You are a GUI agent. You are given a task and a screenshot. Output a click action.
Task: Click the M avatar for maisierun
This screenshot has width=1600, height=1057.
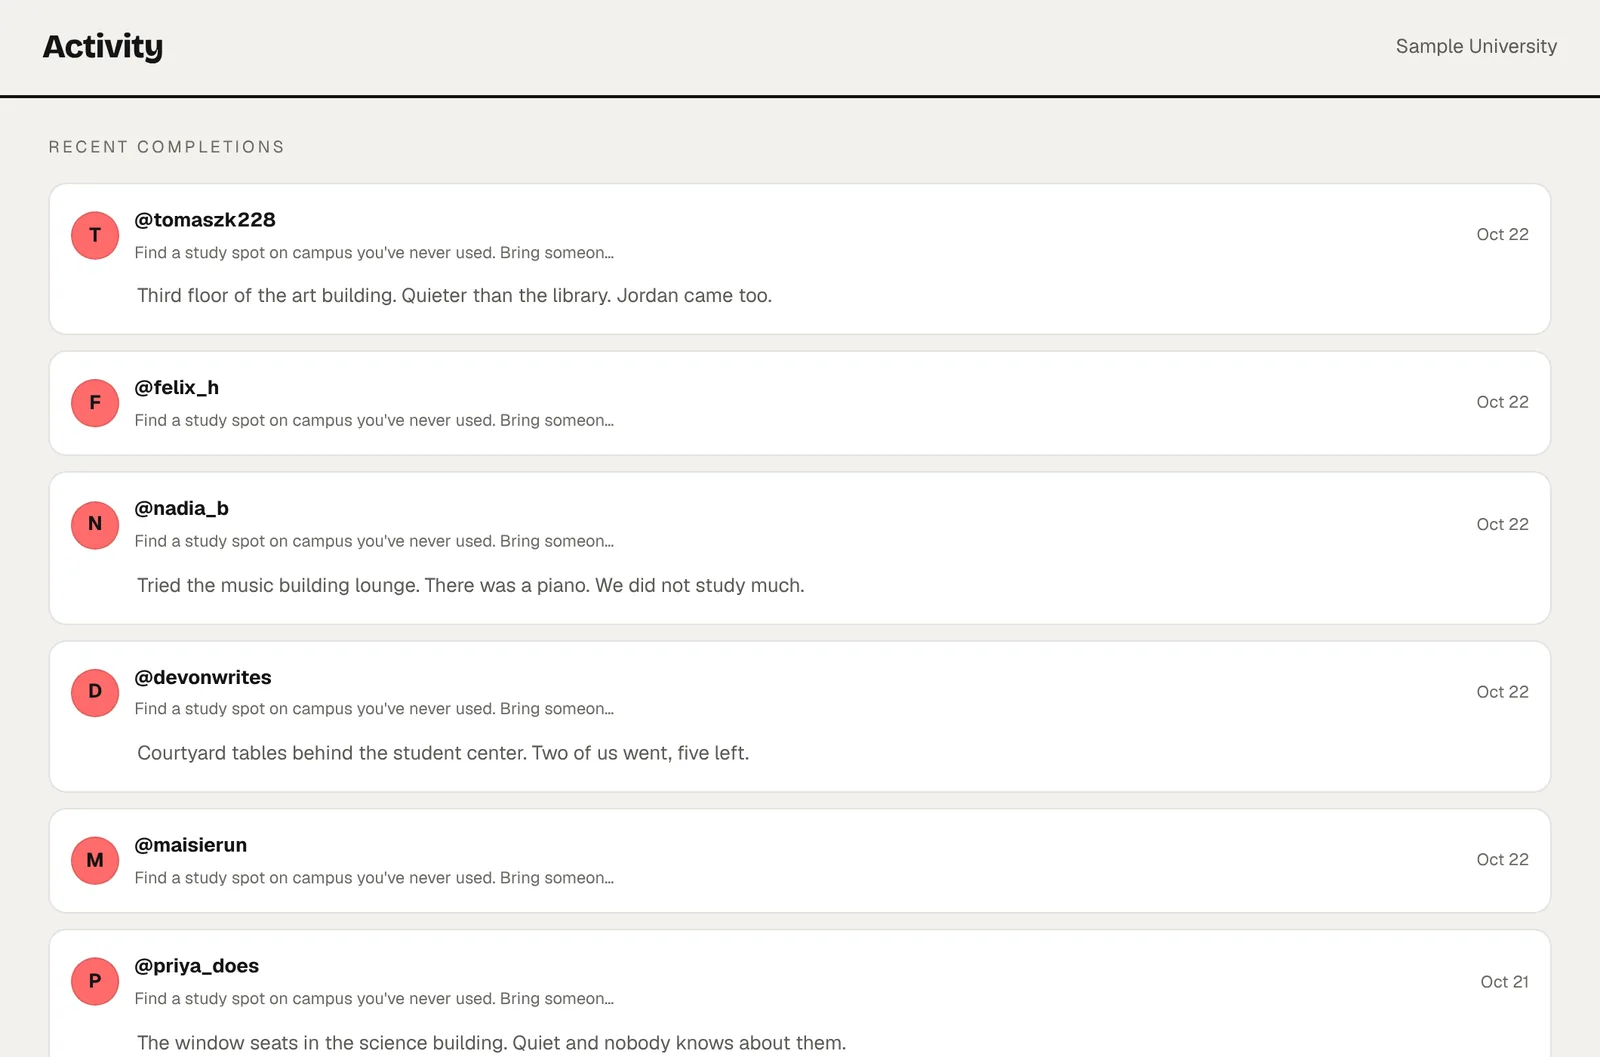click(x=95, y=860)
